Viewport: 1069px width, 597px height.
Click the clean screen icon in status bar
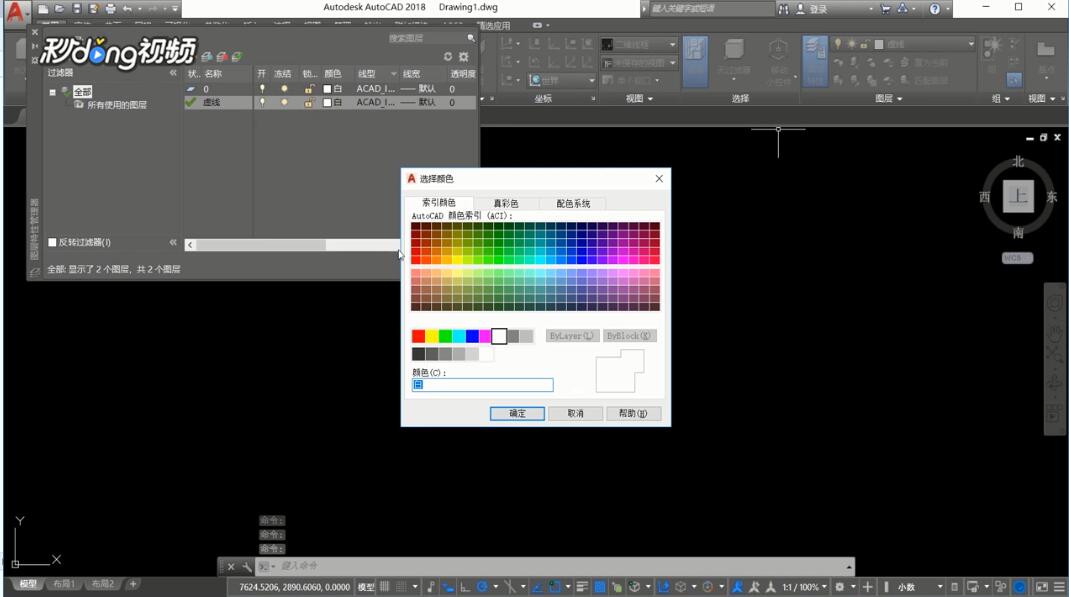[x=1042, y=587]
